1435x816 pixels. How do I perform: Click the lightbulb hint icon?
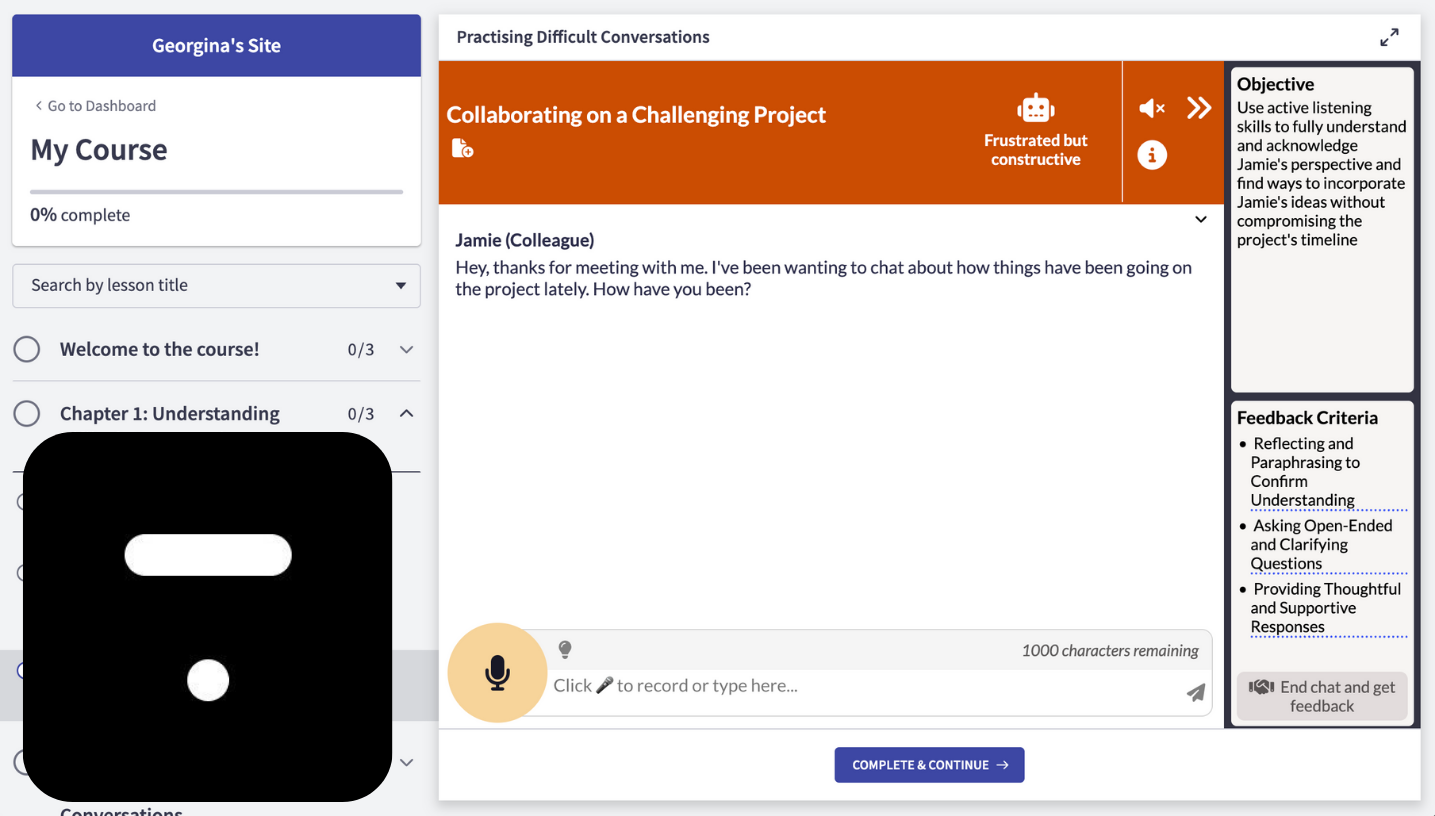tap(565, 650)
